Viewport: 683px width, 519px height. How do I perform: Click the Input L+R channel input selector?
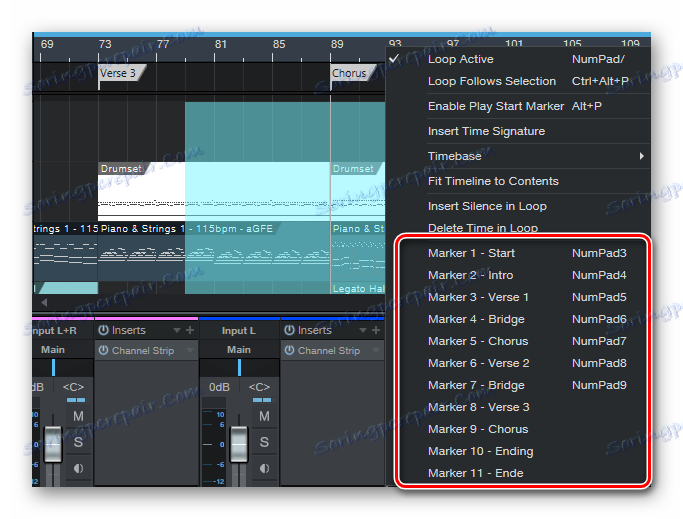coord(63,331)
